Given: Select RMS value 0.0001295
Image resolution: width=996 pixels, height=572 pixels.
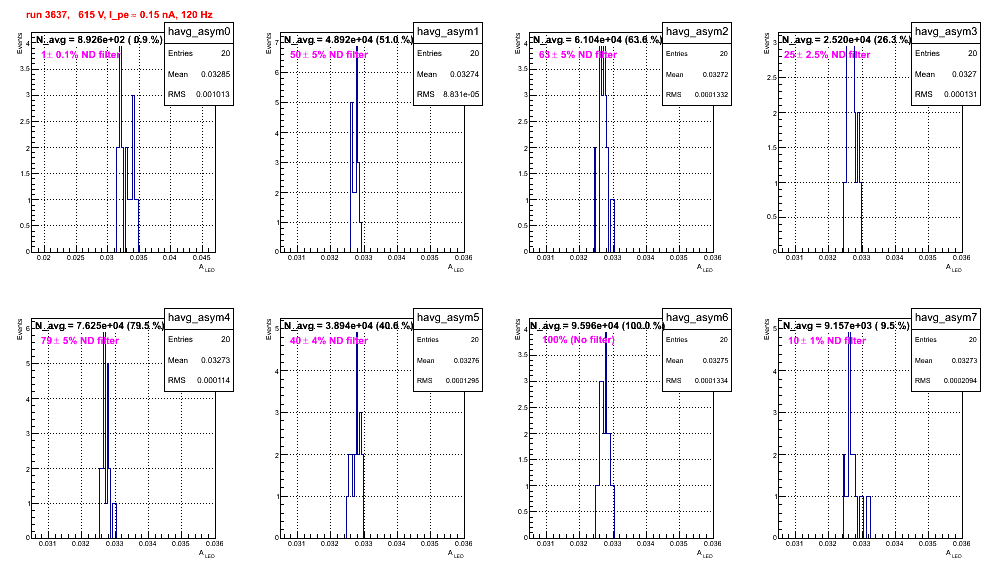Looking at the screenshot, I should click(463, 381).
